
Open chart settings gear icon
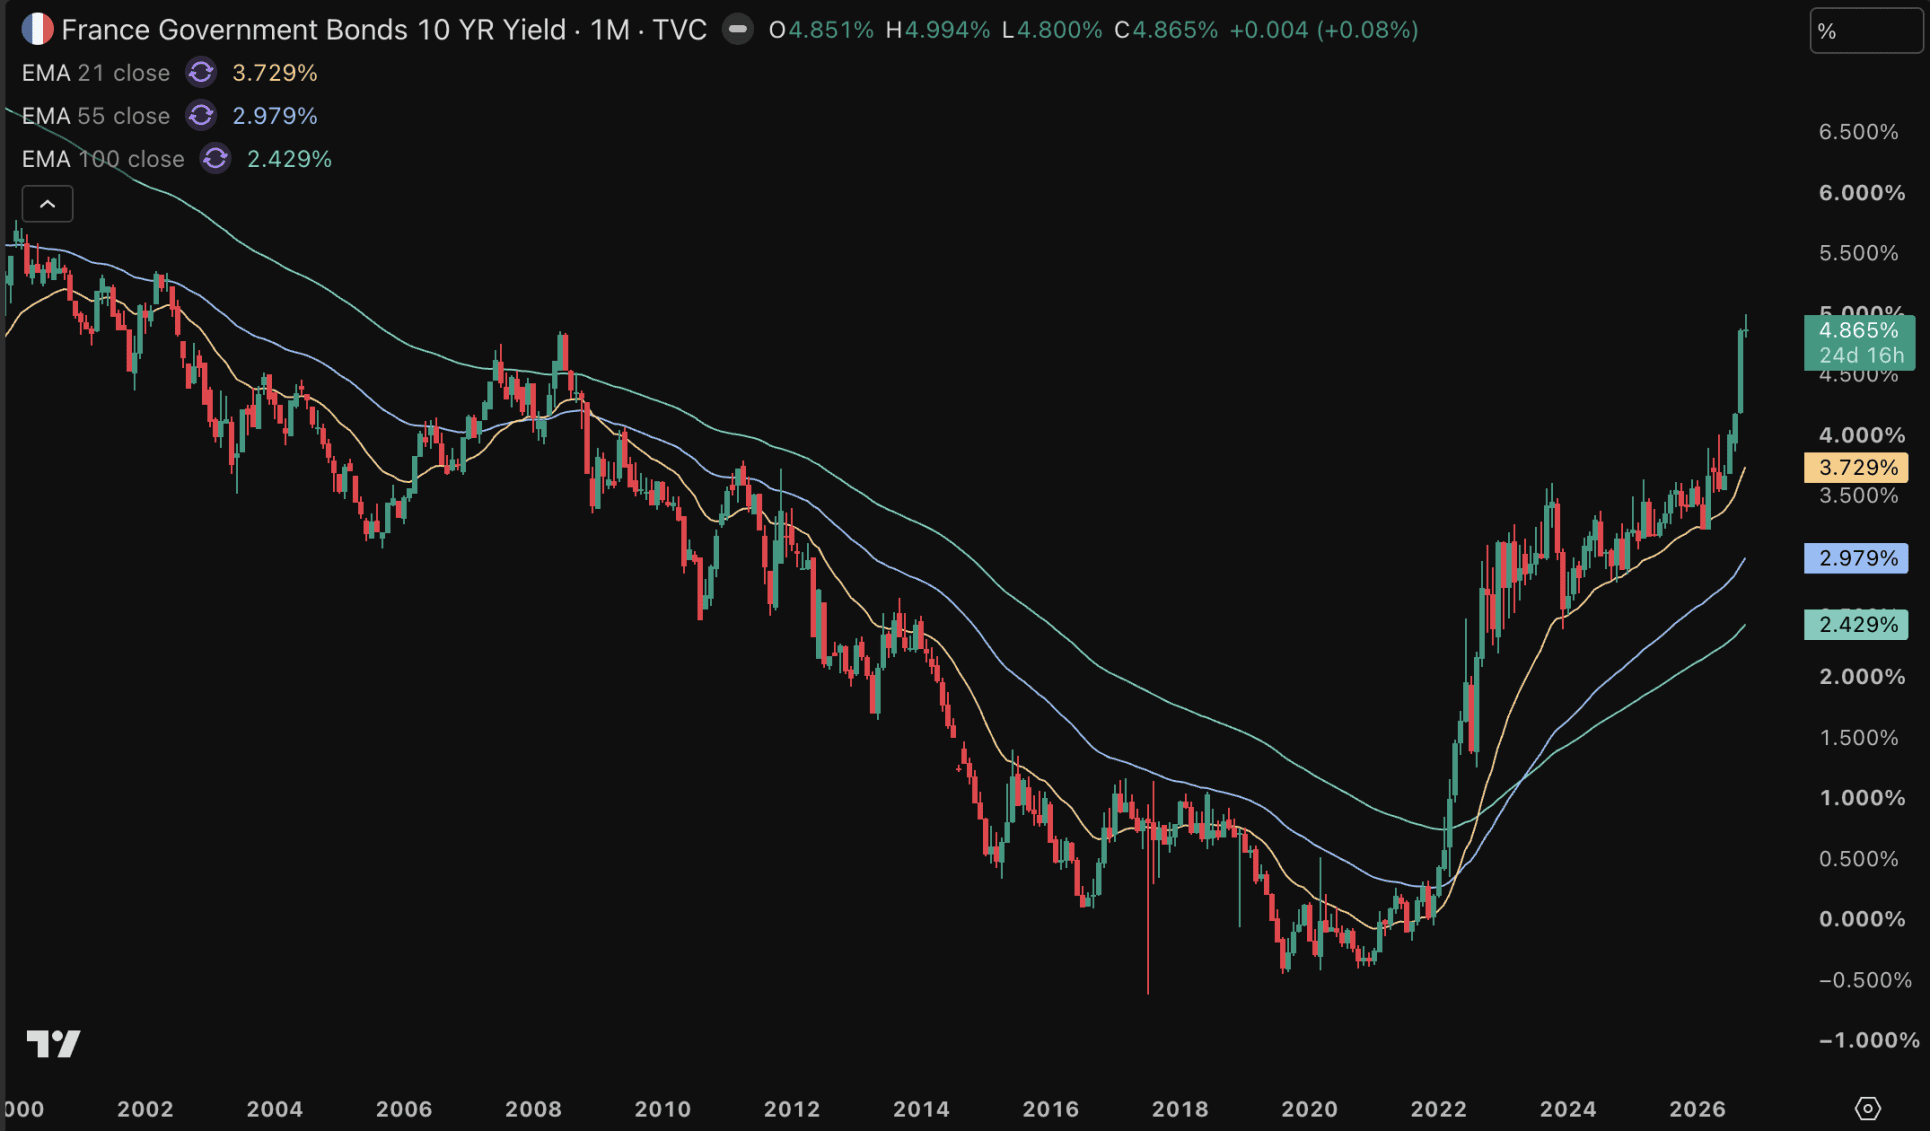(1867, 1108)
